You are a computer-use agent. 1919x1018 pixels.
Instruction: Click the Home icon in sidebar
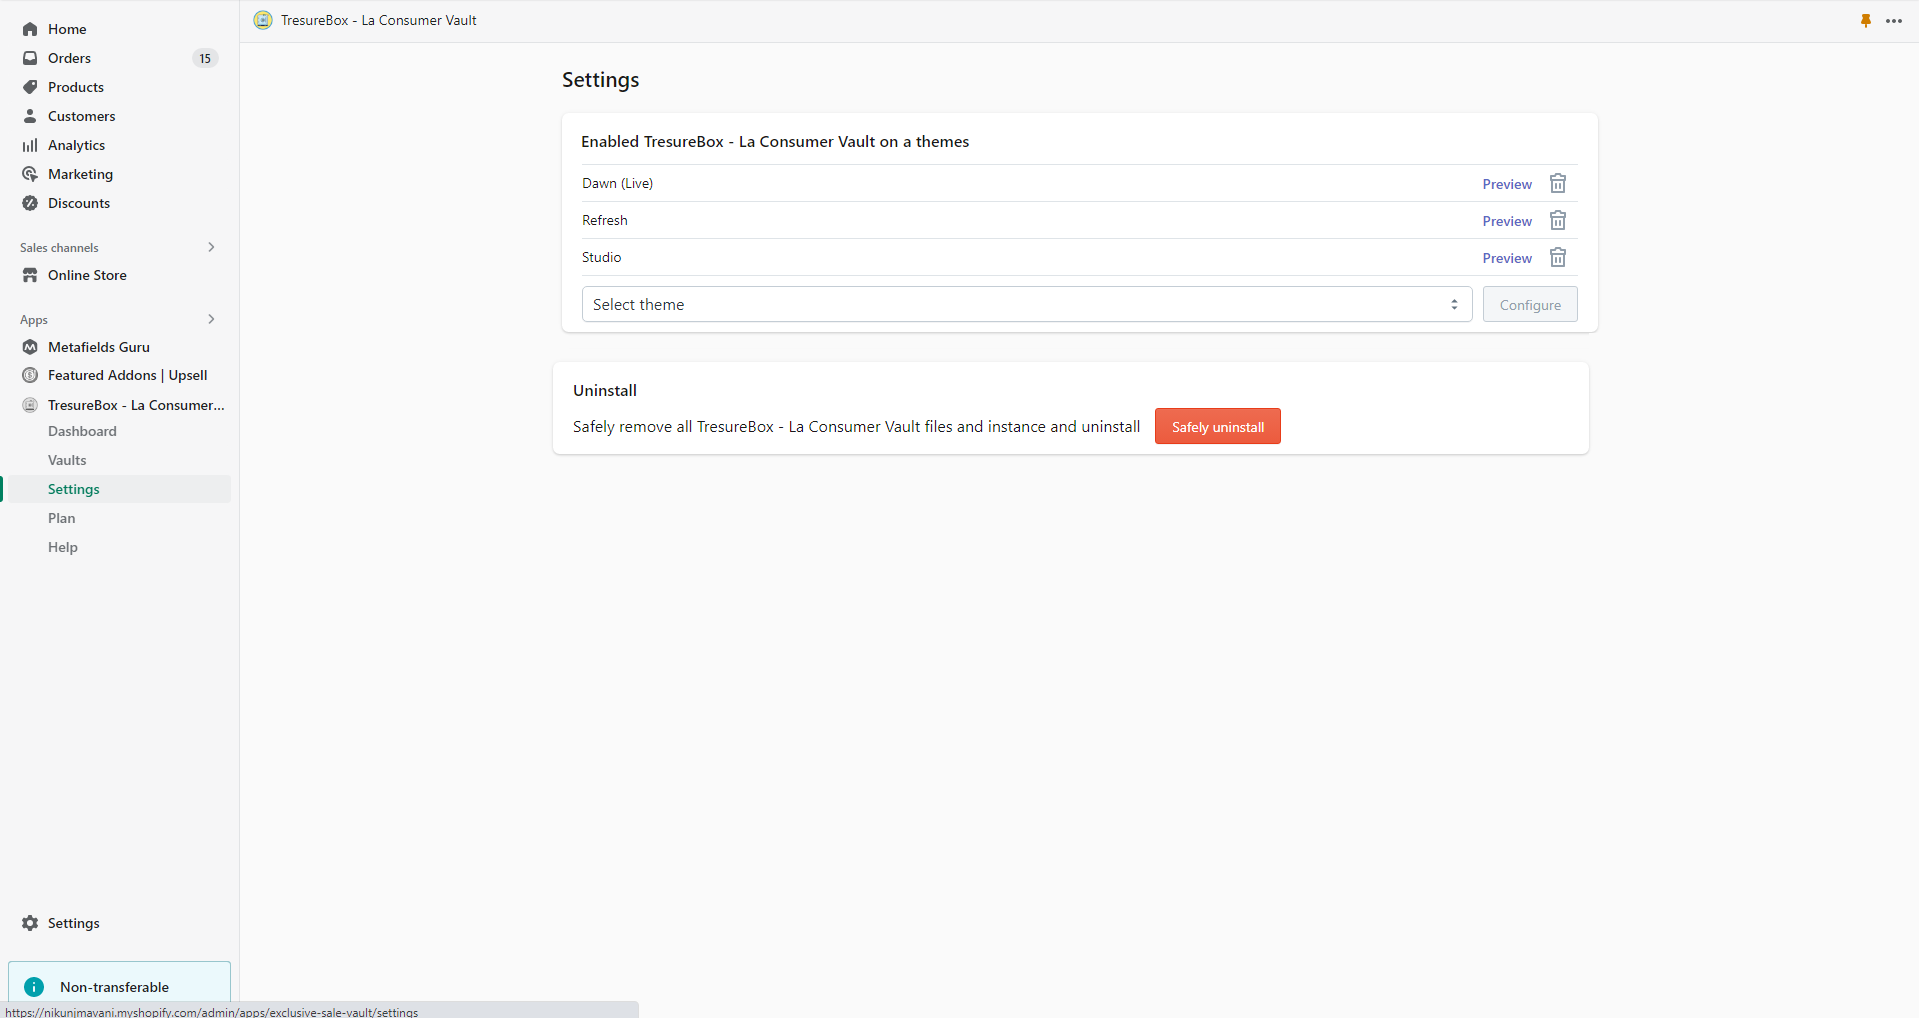pyautogui.click(x=30, y=29)
